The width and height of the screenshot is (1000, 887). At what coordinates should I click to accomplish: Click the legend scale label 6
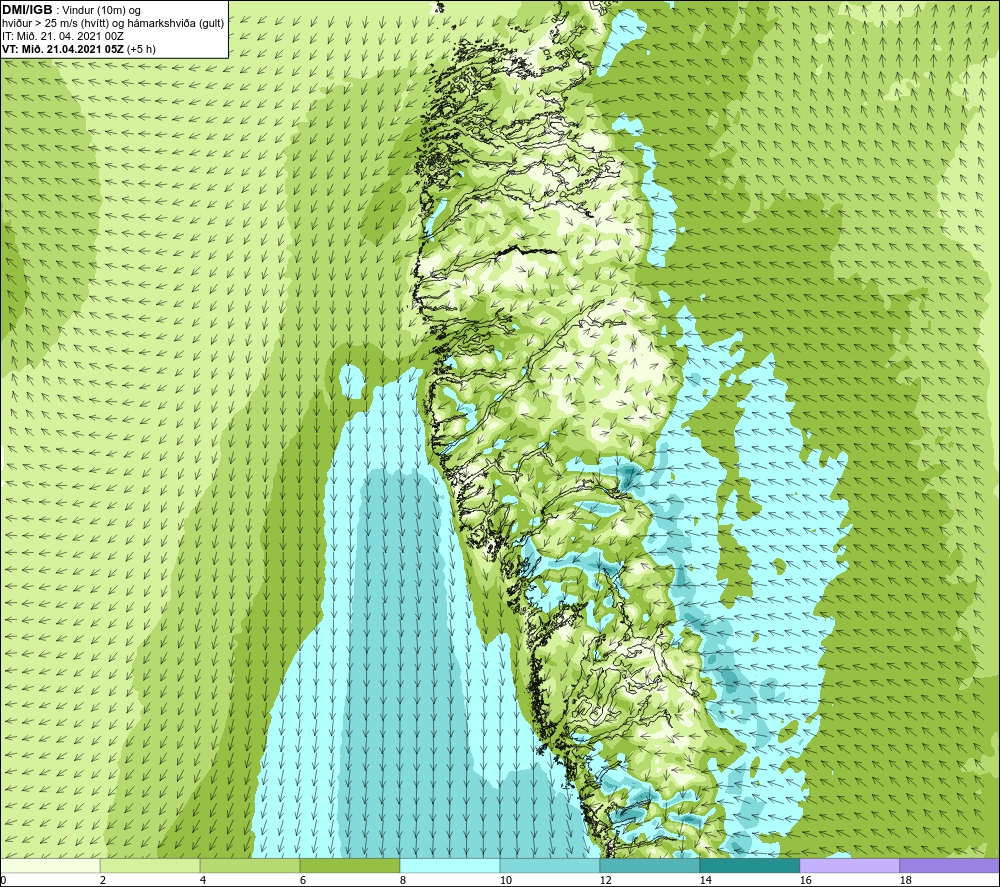(x=303, y=881)
